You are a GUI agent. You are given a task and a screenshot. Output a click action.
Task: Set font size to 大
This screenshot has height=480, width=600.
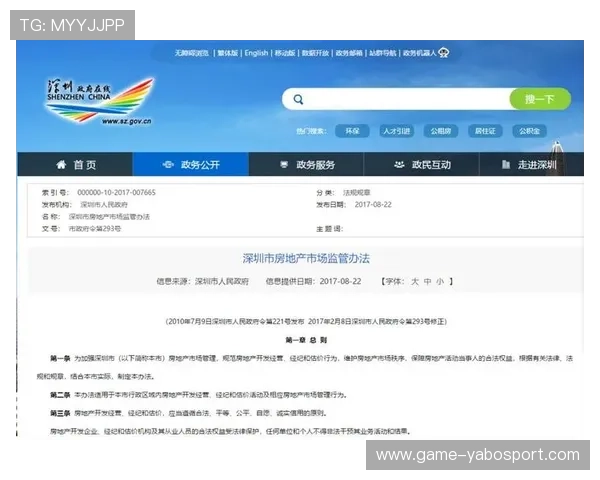[415, 282]
